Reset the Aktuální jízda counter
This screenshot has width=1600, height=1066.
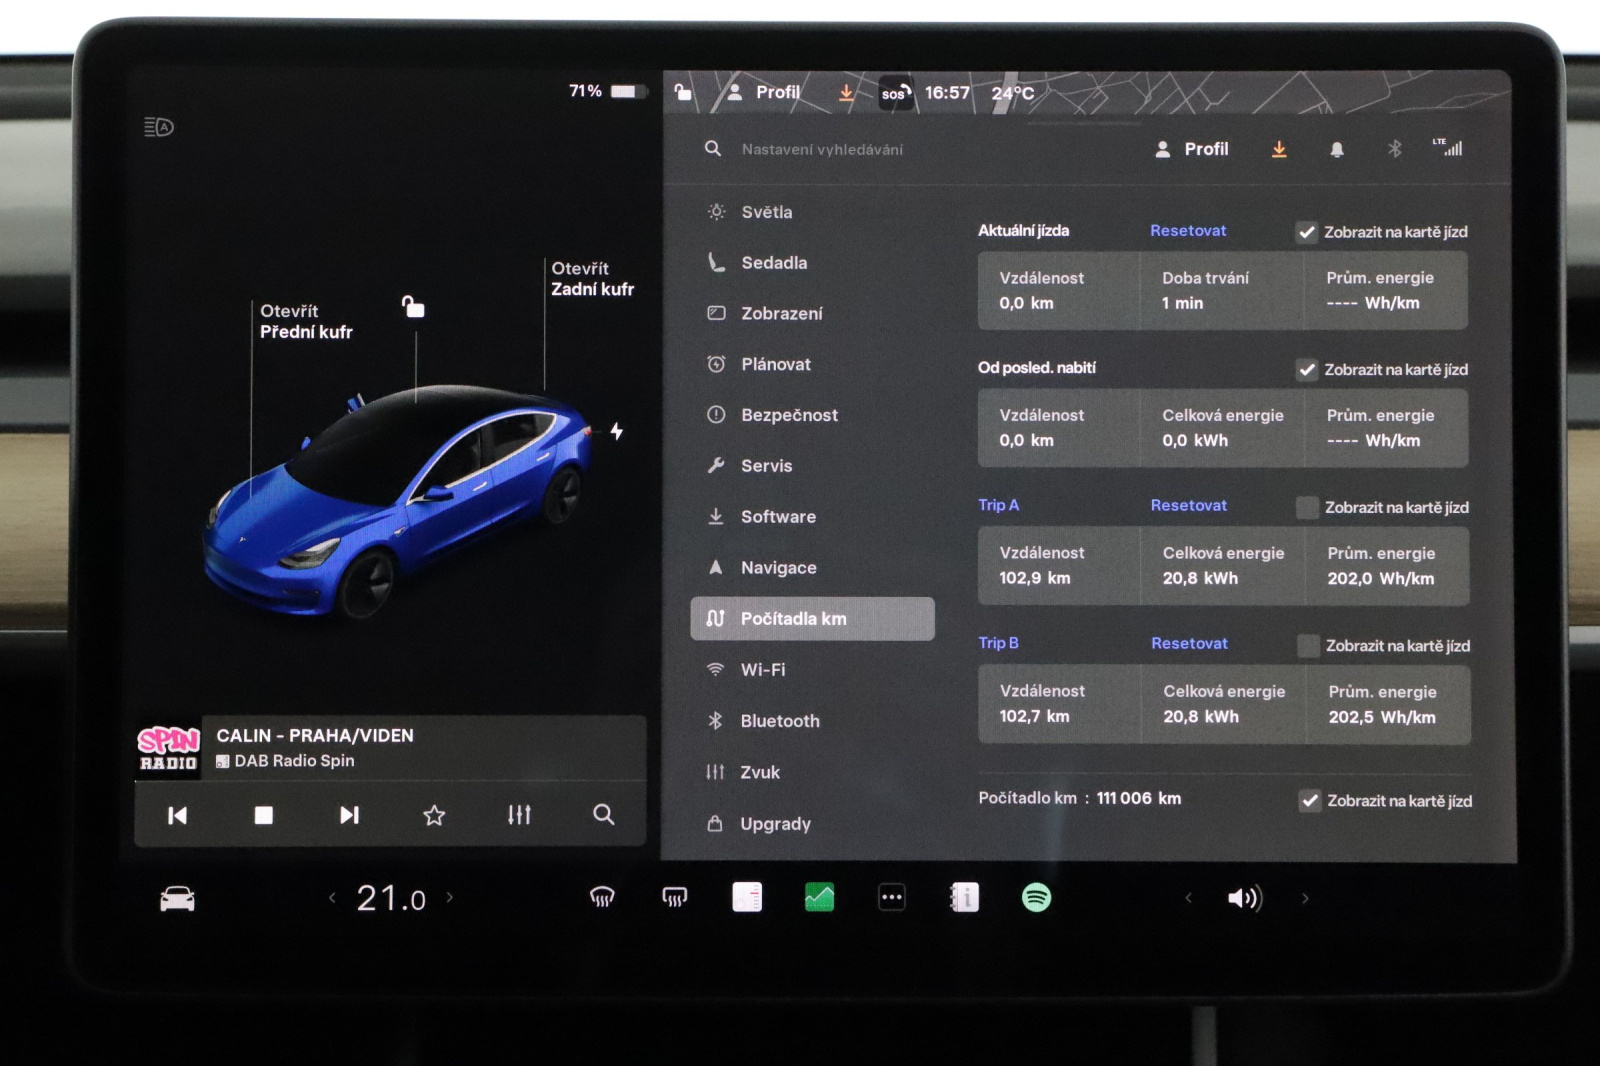1188,231
